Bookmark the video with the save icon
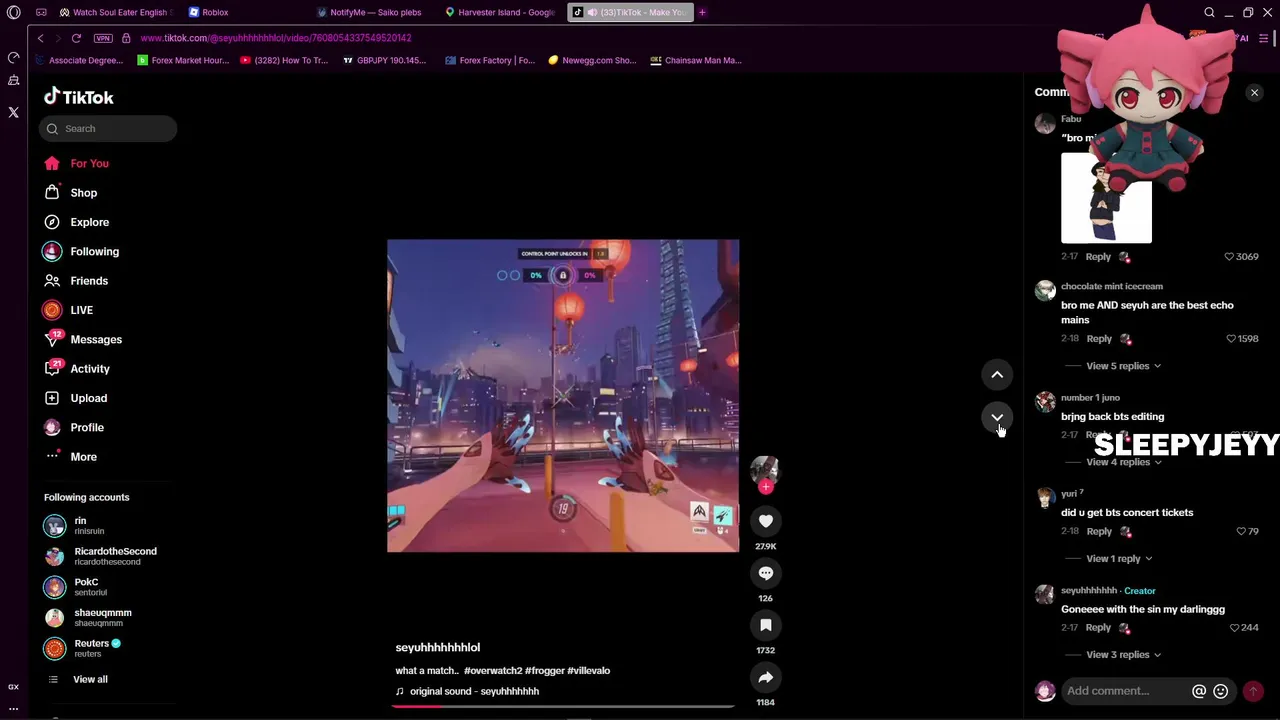The width and height of the screenshot is (1280, 720). coord(766,625)
